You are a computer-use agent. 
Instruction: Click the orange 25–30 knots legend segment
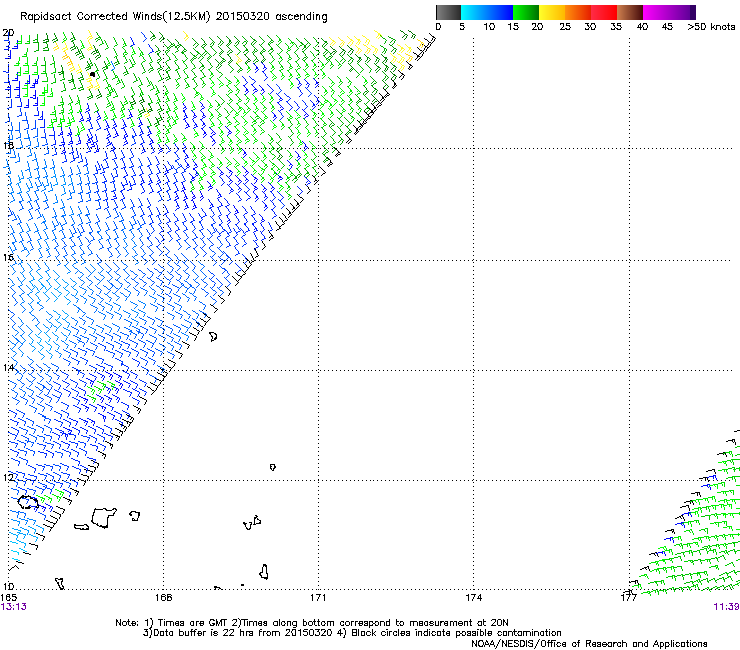point(577,12)
